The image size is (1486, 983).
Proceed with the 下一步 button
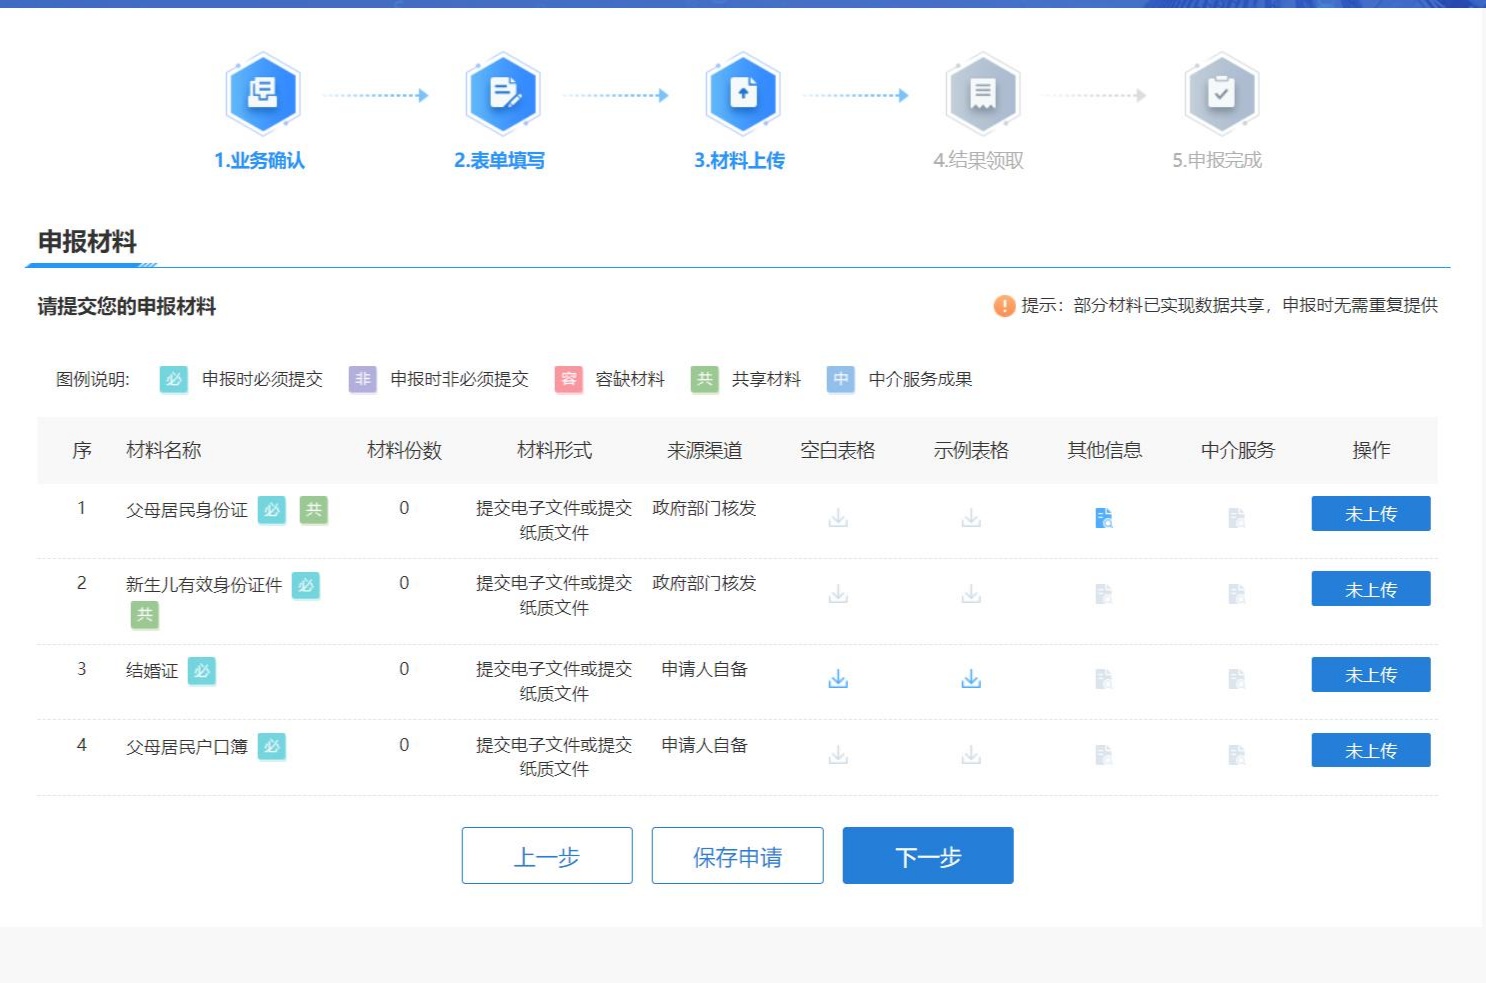pos(928,856)
